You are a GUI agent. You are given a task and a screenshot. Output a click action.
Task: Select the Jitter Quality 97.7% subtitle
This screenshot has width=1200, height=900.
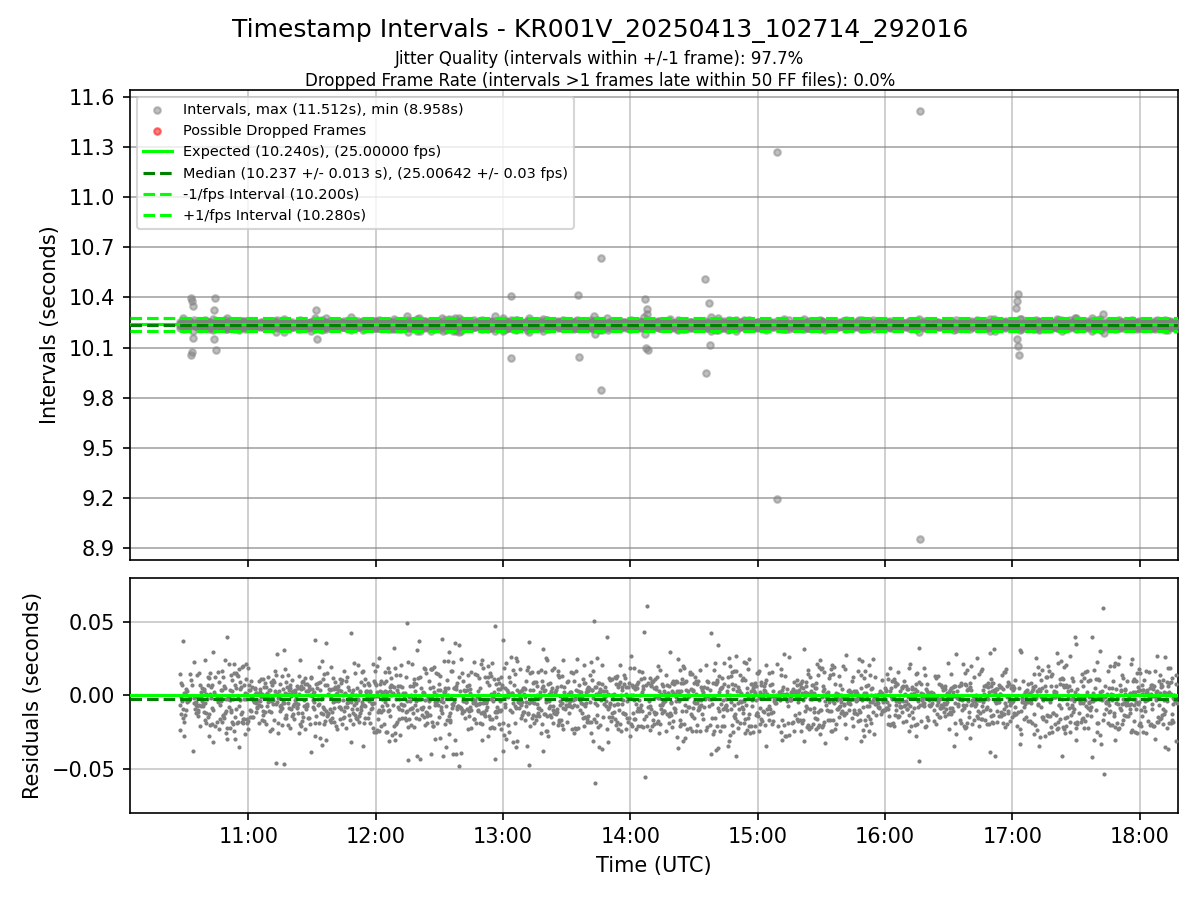pos(599,58)
